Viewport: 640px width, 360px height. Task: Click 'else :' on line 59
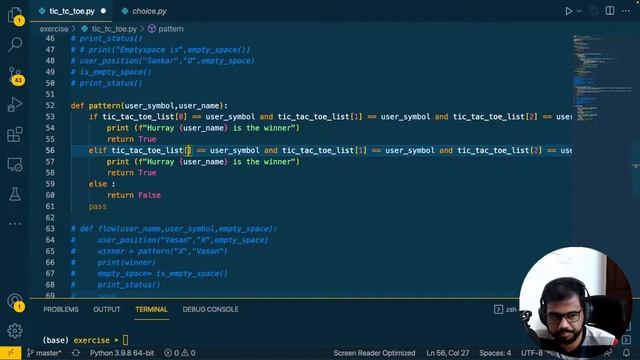click(102, 184)
